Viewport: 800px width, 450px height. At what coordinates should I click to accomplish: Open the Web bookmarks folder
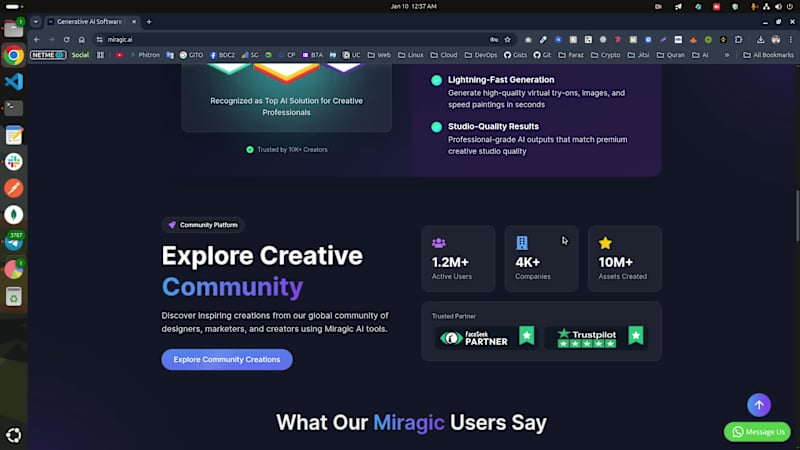click(x=379, y=55)
